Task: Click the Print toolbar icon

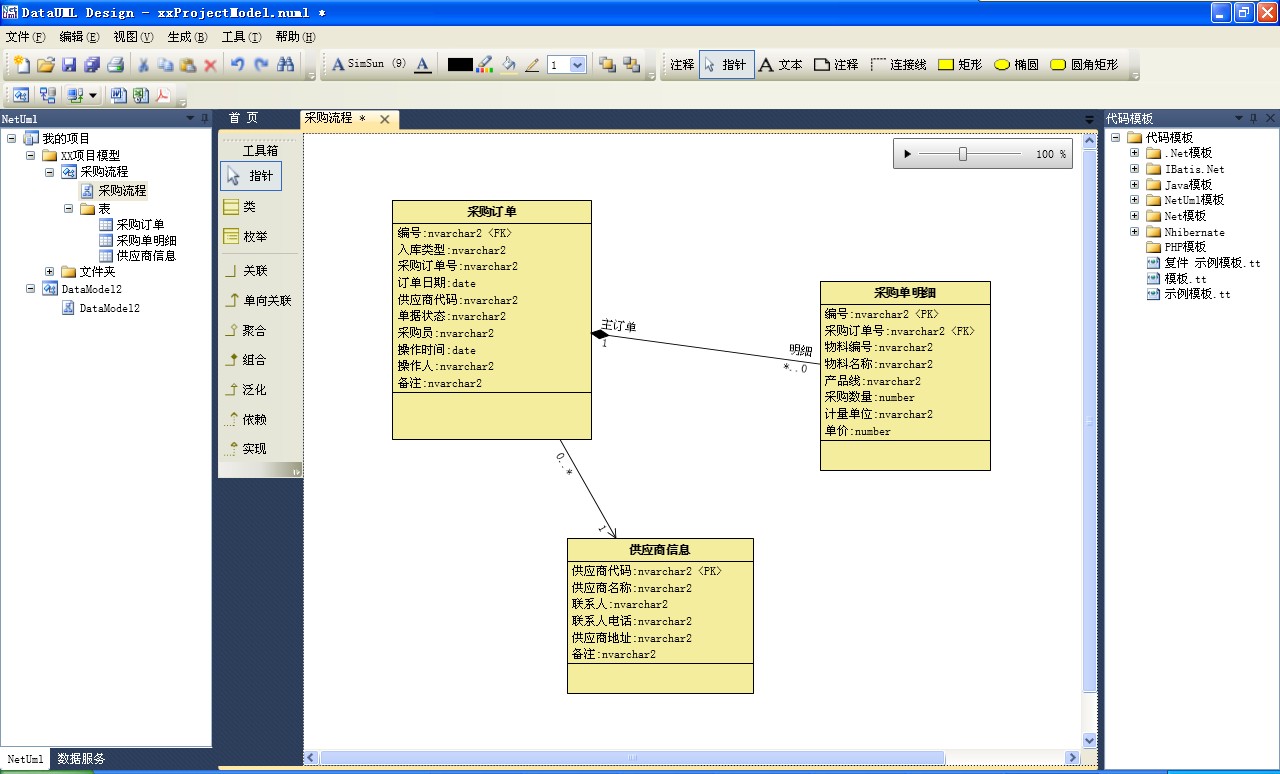Action: [115, 65]
